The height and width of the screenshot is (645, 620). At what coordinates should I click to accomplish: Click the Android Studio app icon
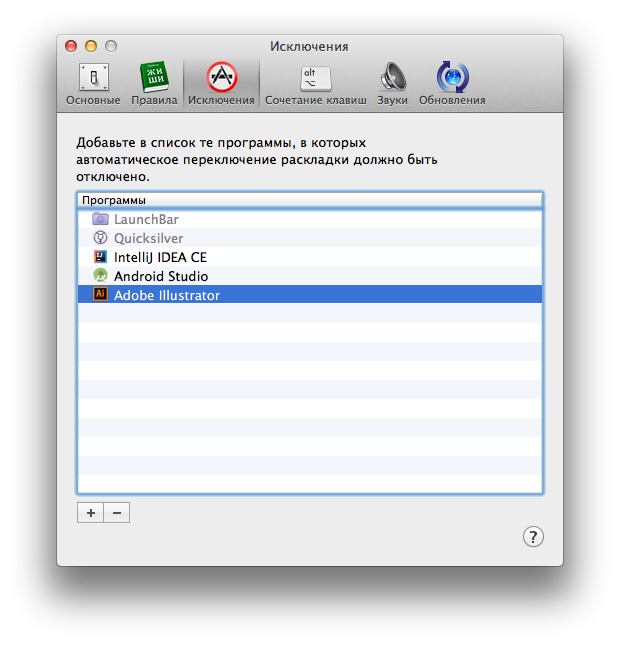[100, 275]
